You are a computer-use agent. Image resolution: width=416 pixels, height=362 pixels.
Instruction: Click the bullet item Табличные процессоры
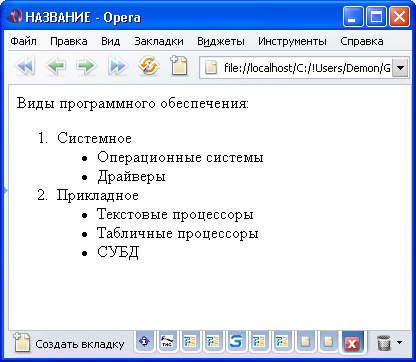[178, 233]
